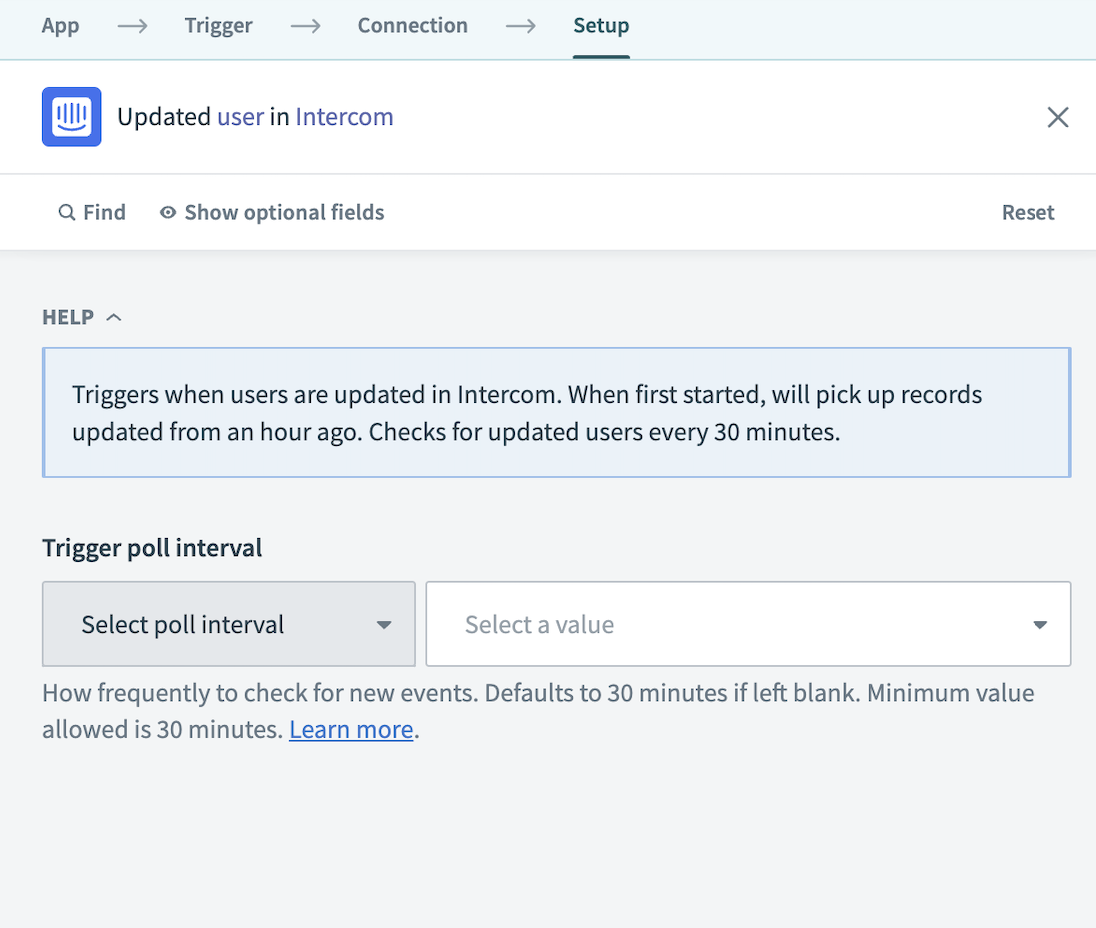1096x928 pixels.
Task: Click arrow between Connection and Setup
Action: tap(520, 26)
